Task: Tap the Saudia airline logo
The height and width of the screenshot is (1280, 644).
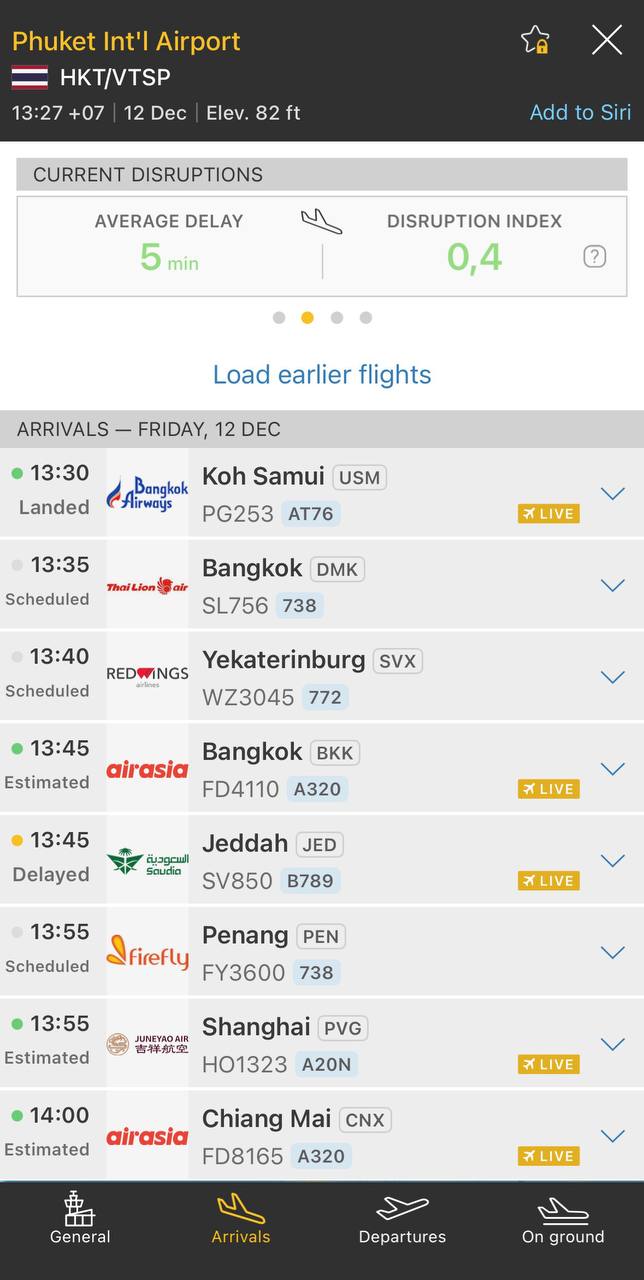Action: click(148, 861)
